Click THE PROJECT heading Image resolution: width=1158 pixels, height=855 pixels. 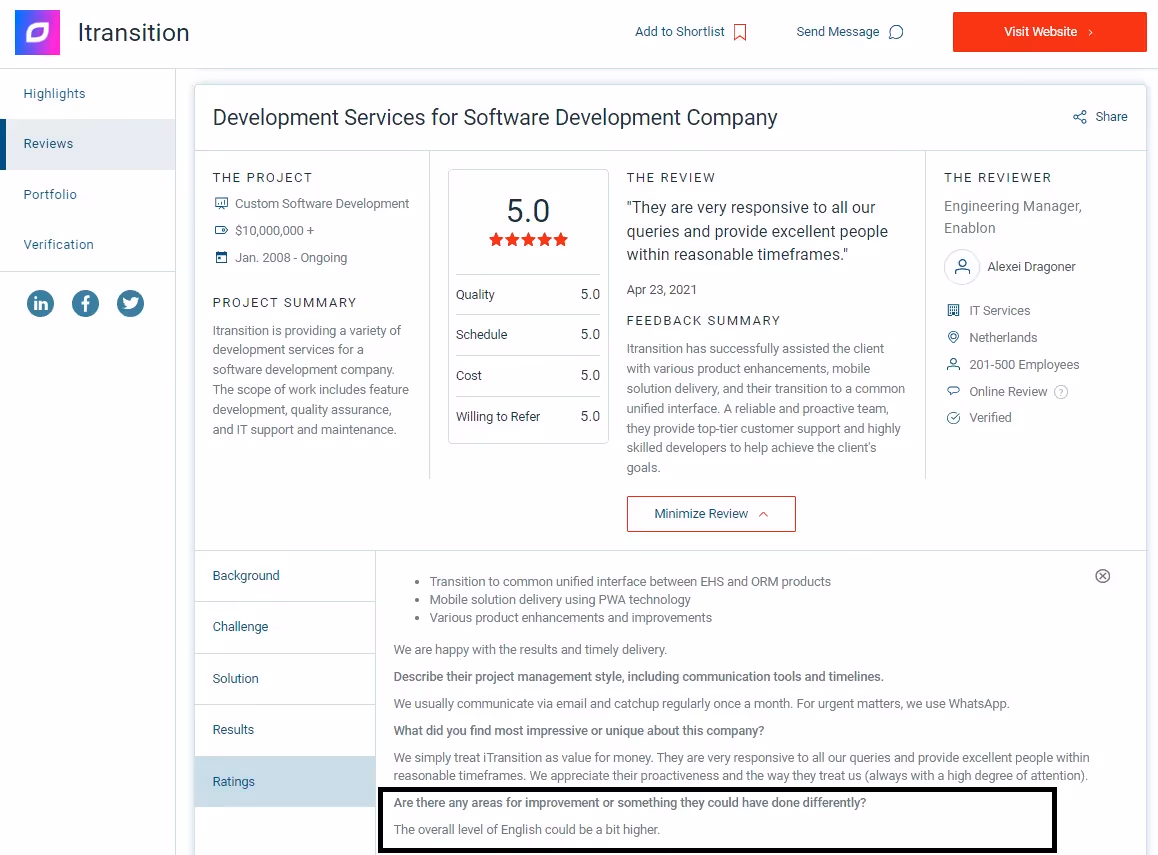[x=262, y=178]
